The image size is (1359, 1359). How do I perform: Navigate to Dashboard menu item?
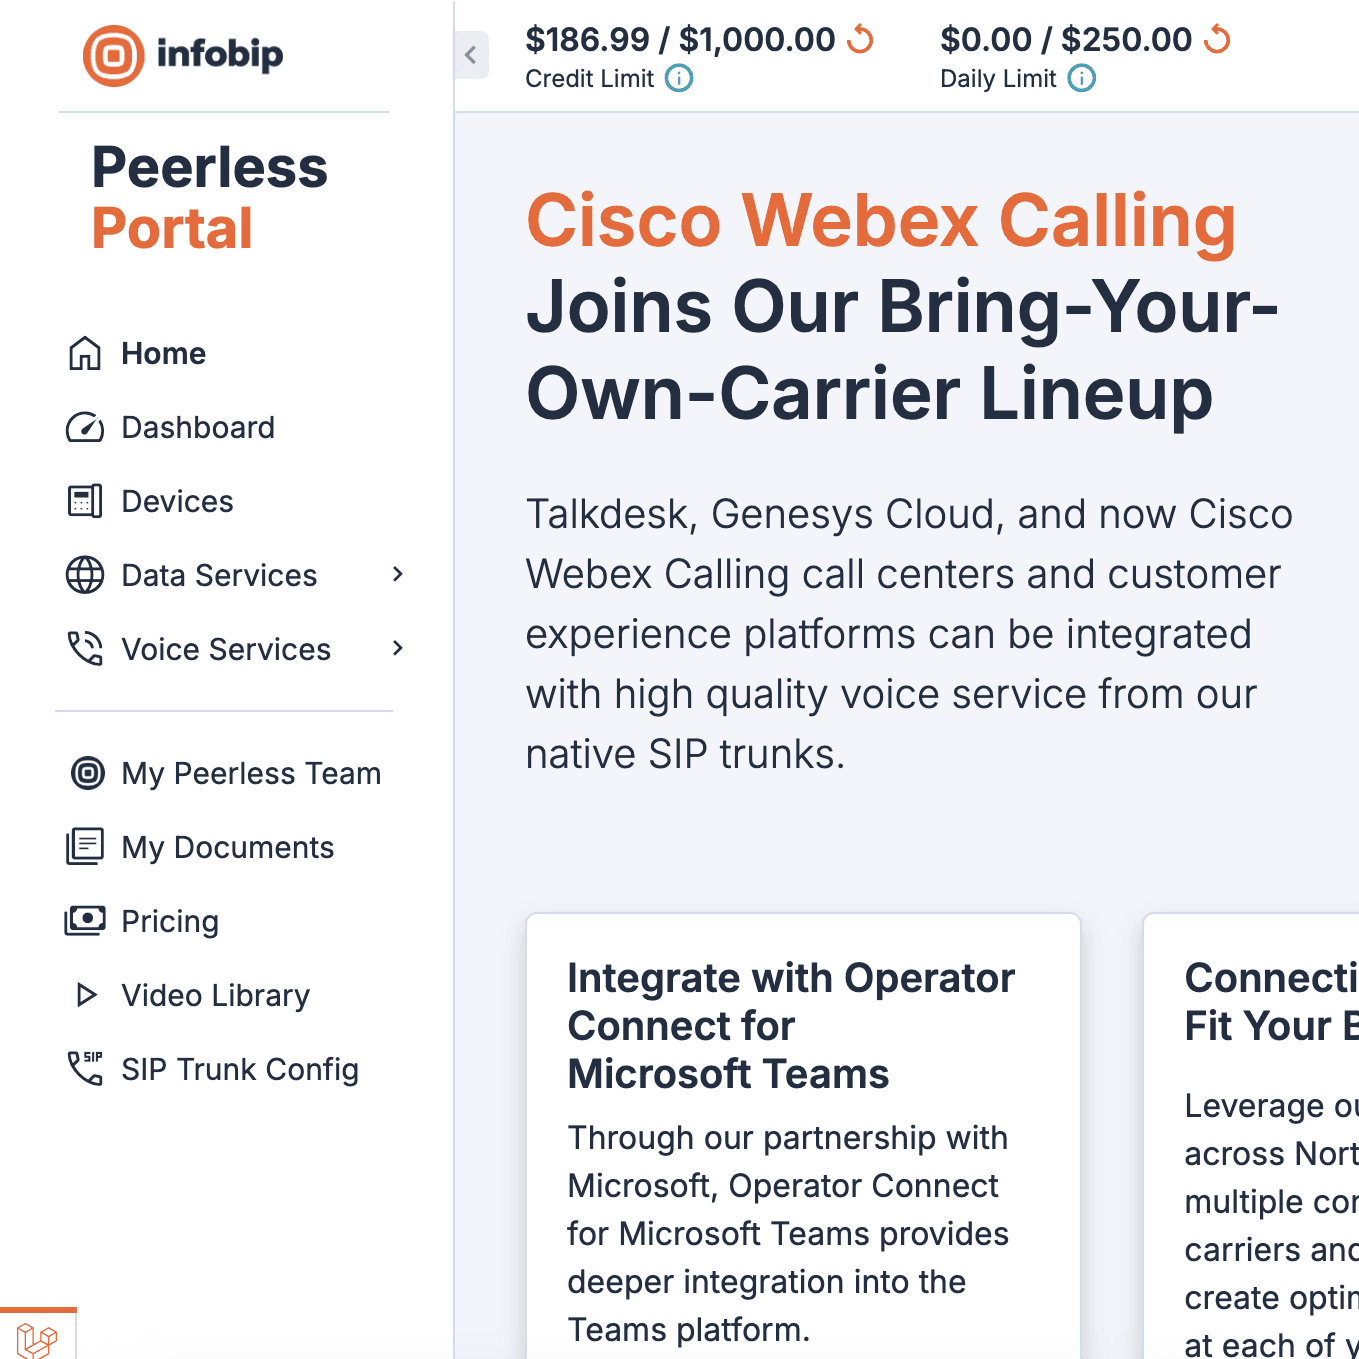coord(197,427)
